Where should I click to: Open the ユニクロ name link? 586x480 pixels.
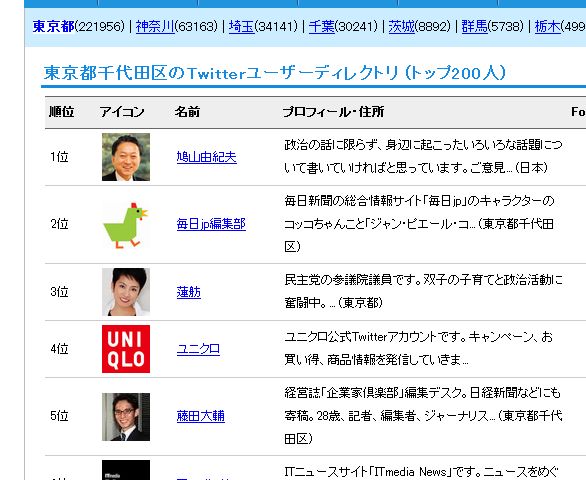(x=198, y=349)
